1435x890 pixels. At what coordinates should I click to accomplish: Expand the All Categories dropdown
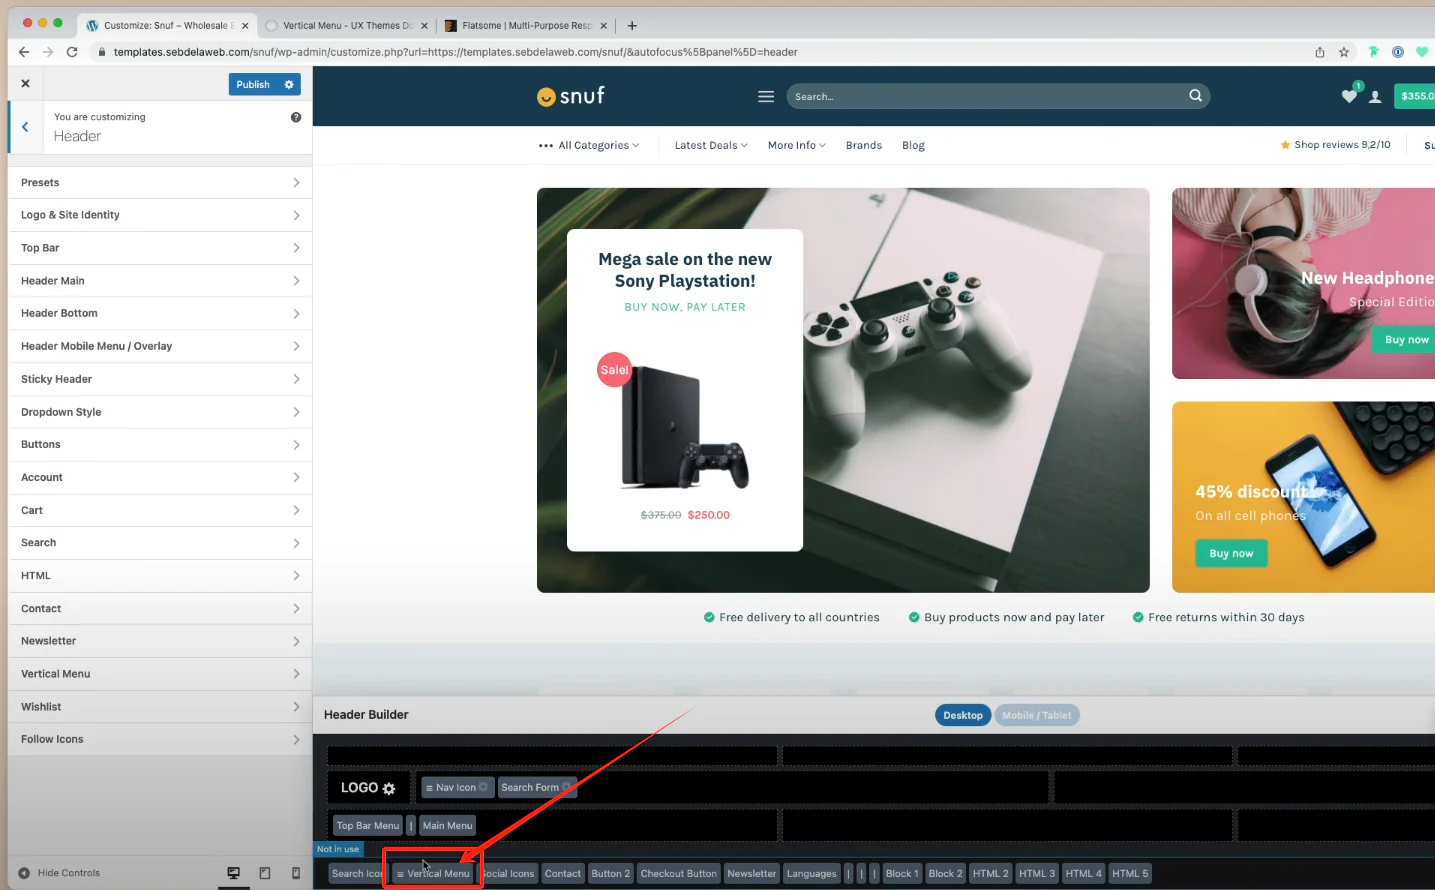point(589,146)
